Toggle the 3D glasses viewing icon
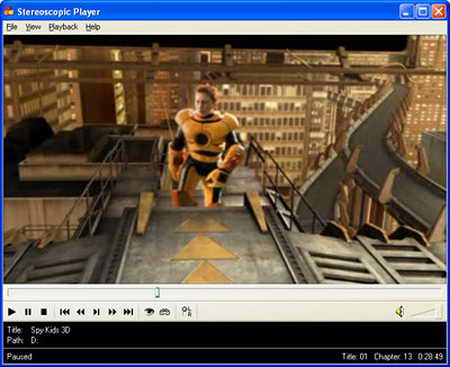The width and height of the screenshot is (450, 367). (x=165, y=312)
